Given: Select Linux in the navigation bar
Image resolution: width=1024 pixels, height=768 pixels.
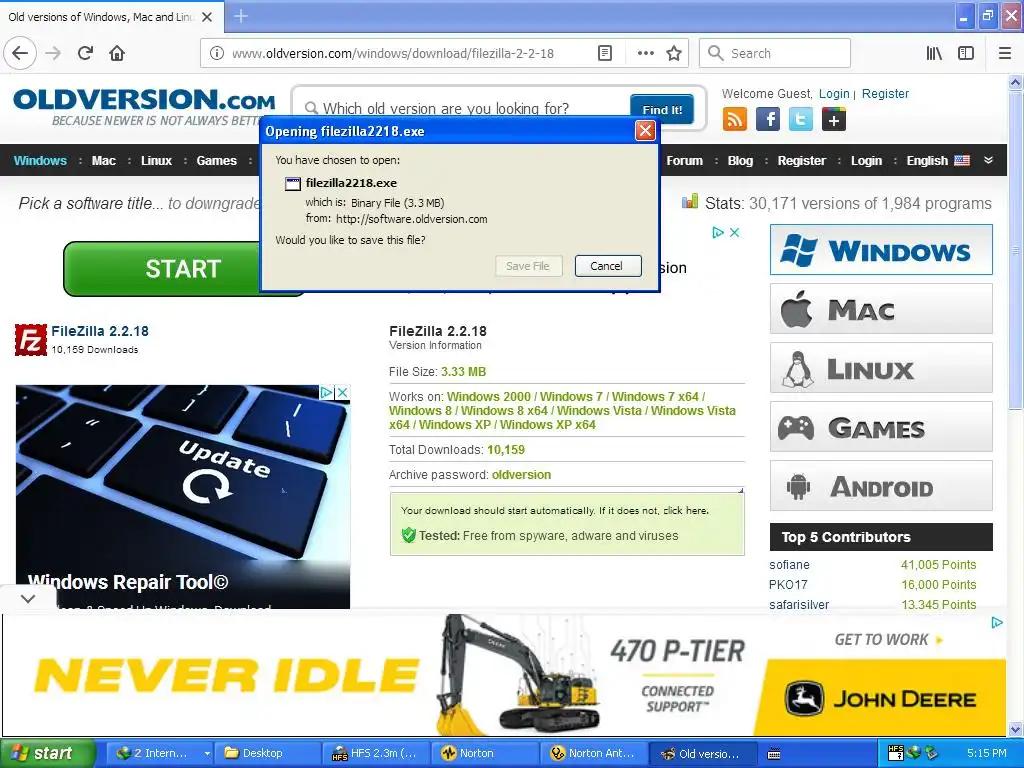Looking at the screenshot, I should pyautogui.click(x=156, y=161).
